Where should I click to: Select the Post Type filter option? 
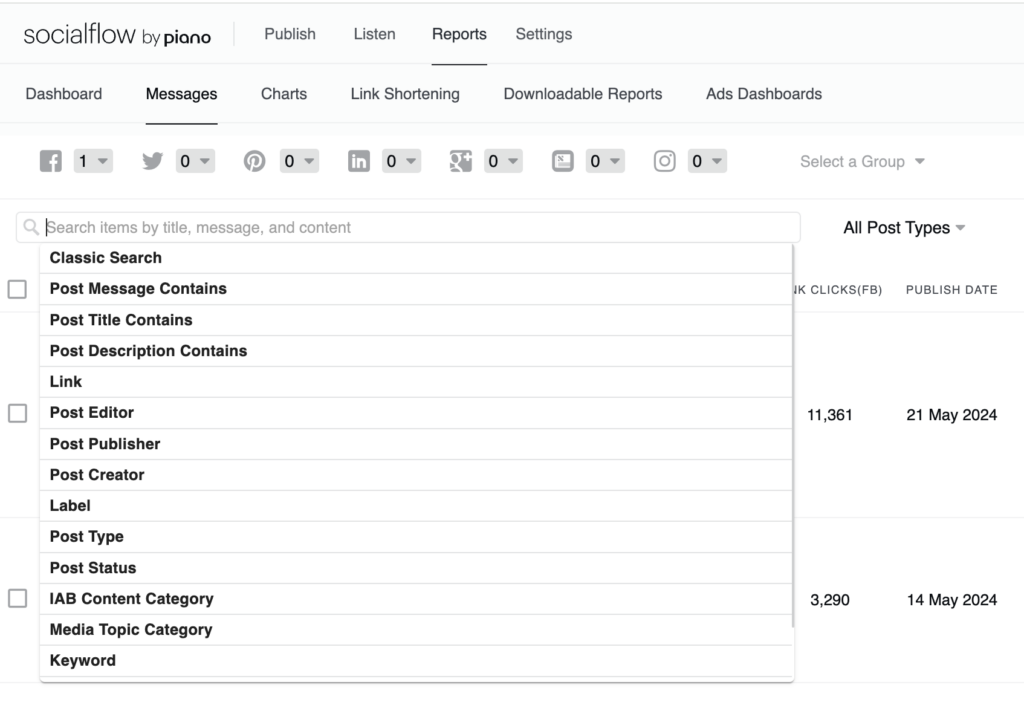416,537
